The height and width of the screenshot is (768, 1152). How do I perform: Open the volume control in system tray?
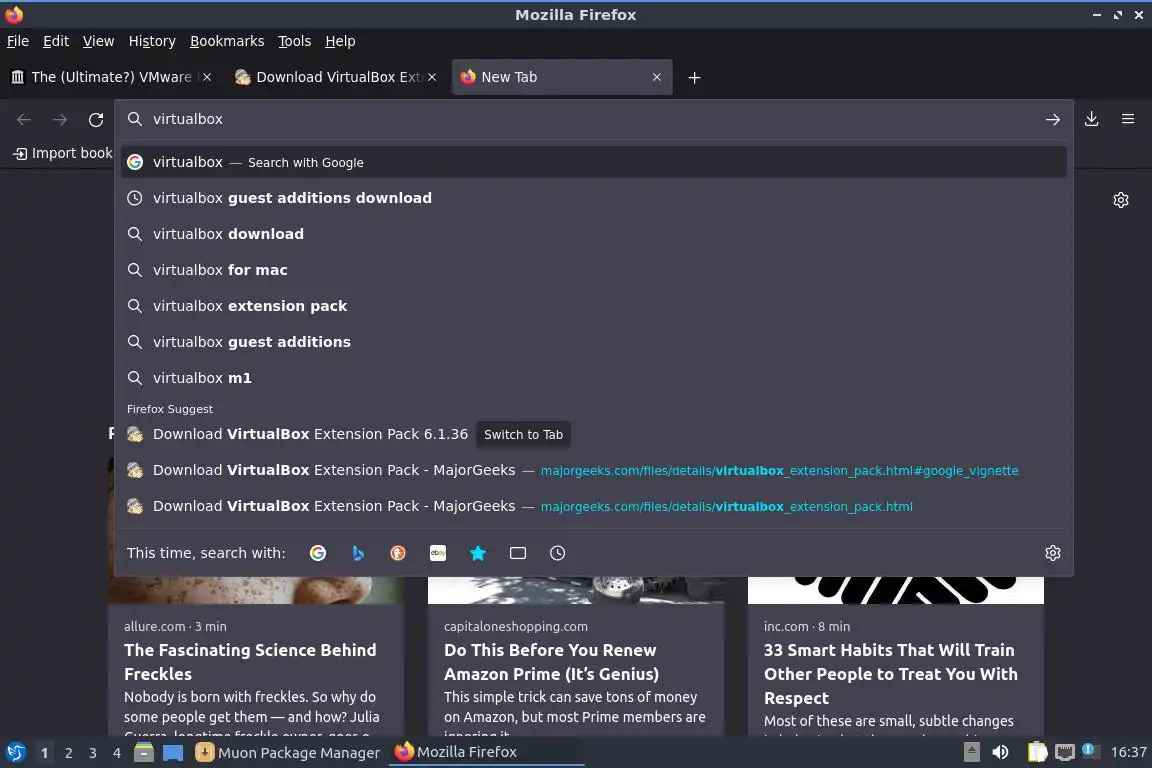click(1000, 753)
